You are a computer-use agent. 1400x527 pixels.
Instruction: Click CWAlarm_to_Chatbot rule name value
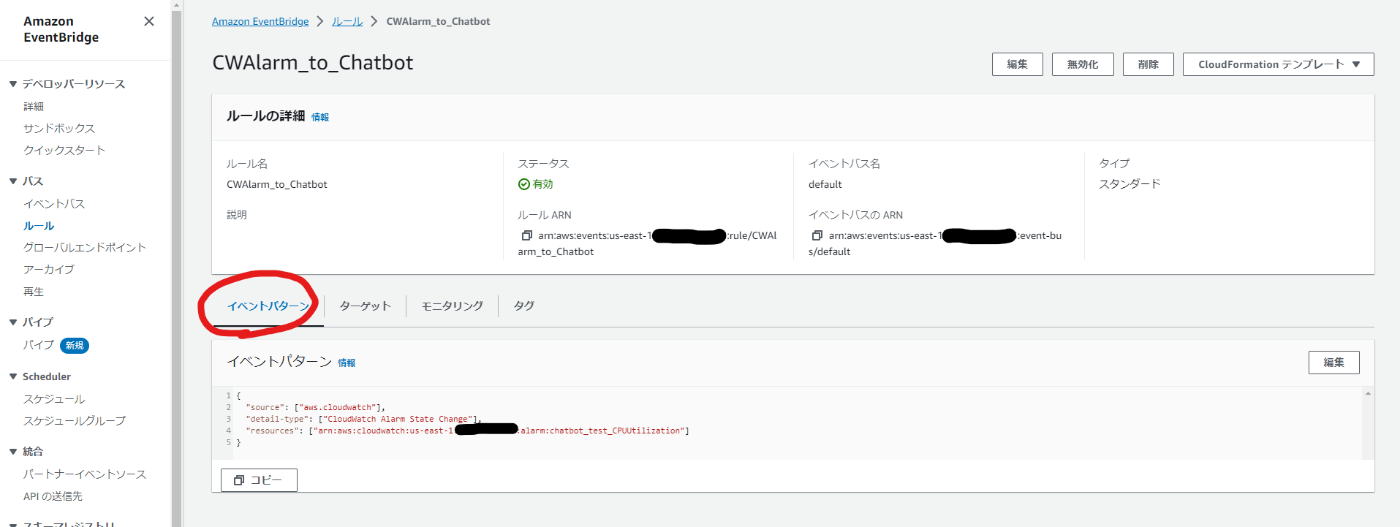click(277, 184)
